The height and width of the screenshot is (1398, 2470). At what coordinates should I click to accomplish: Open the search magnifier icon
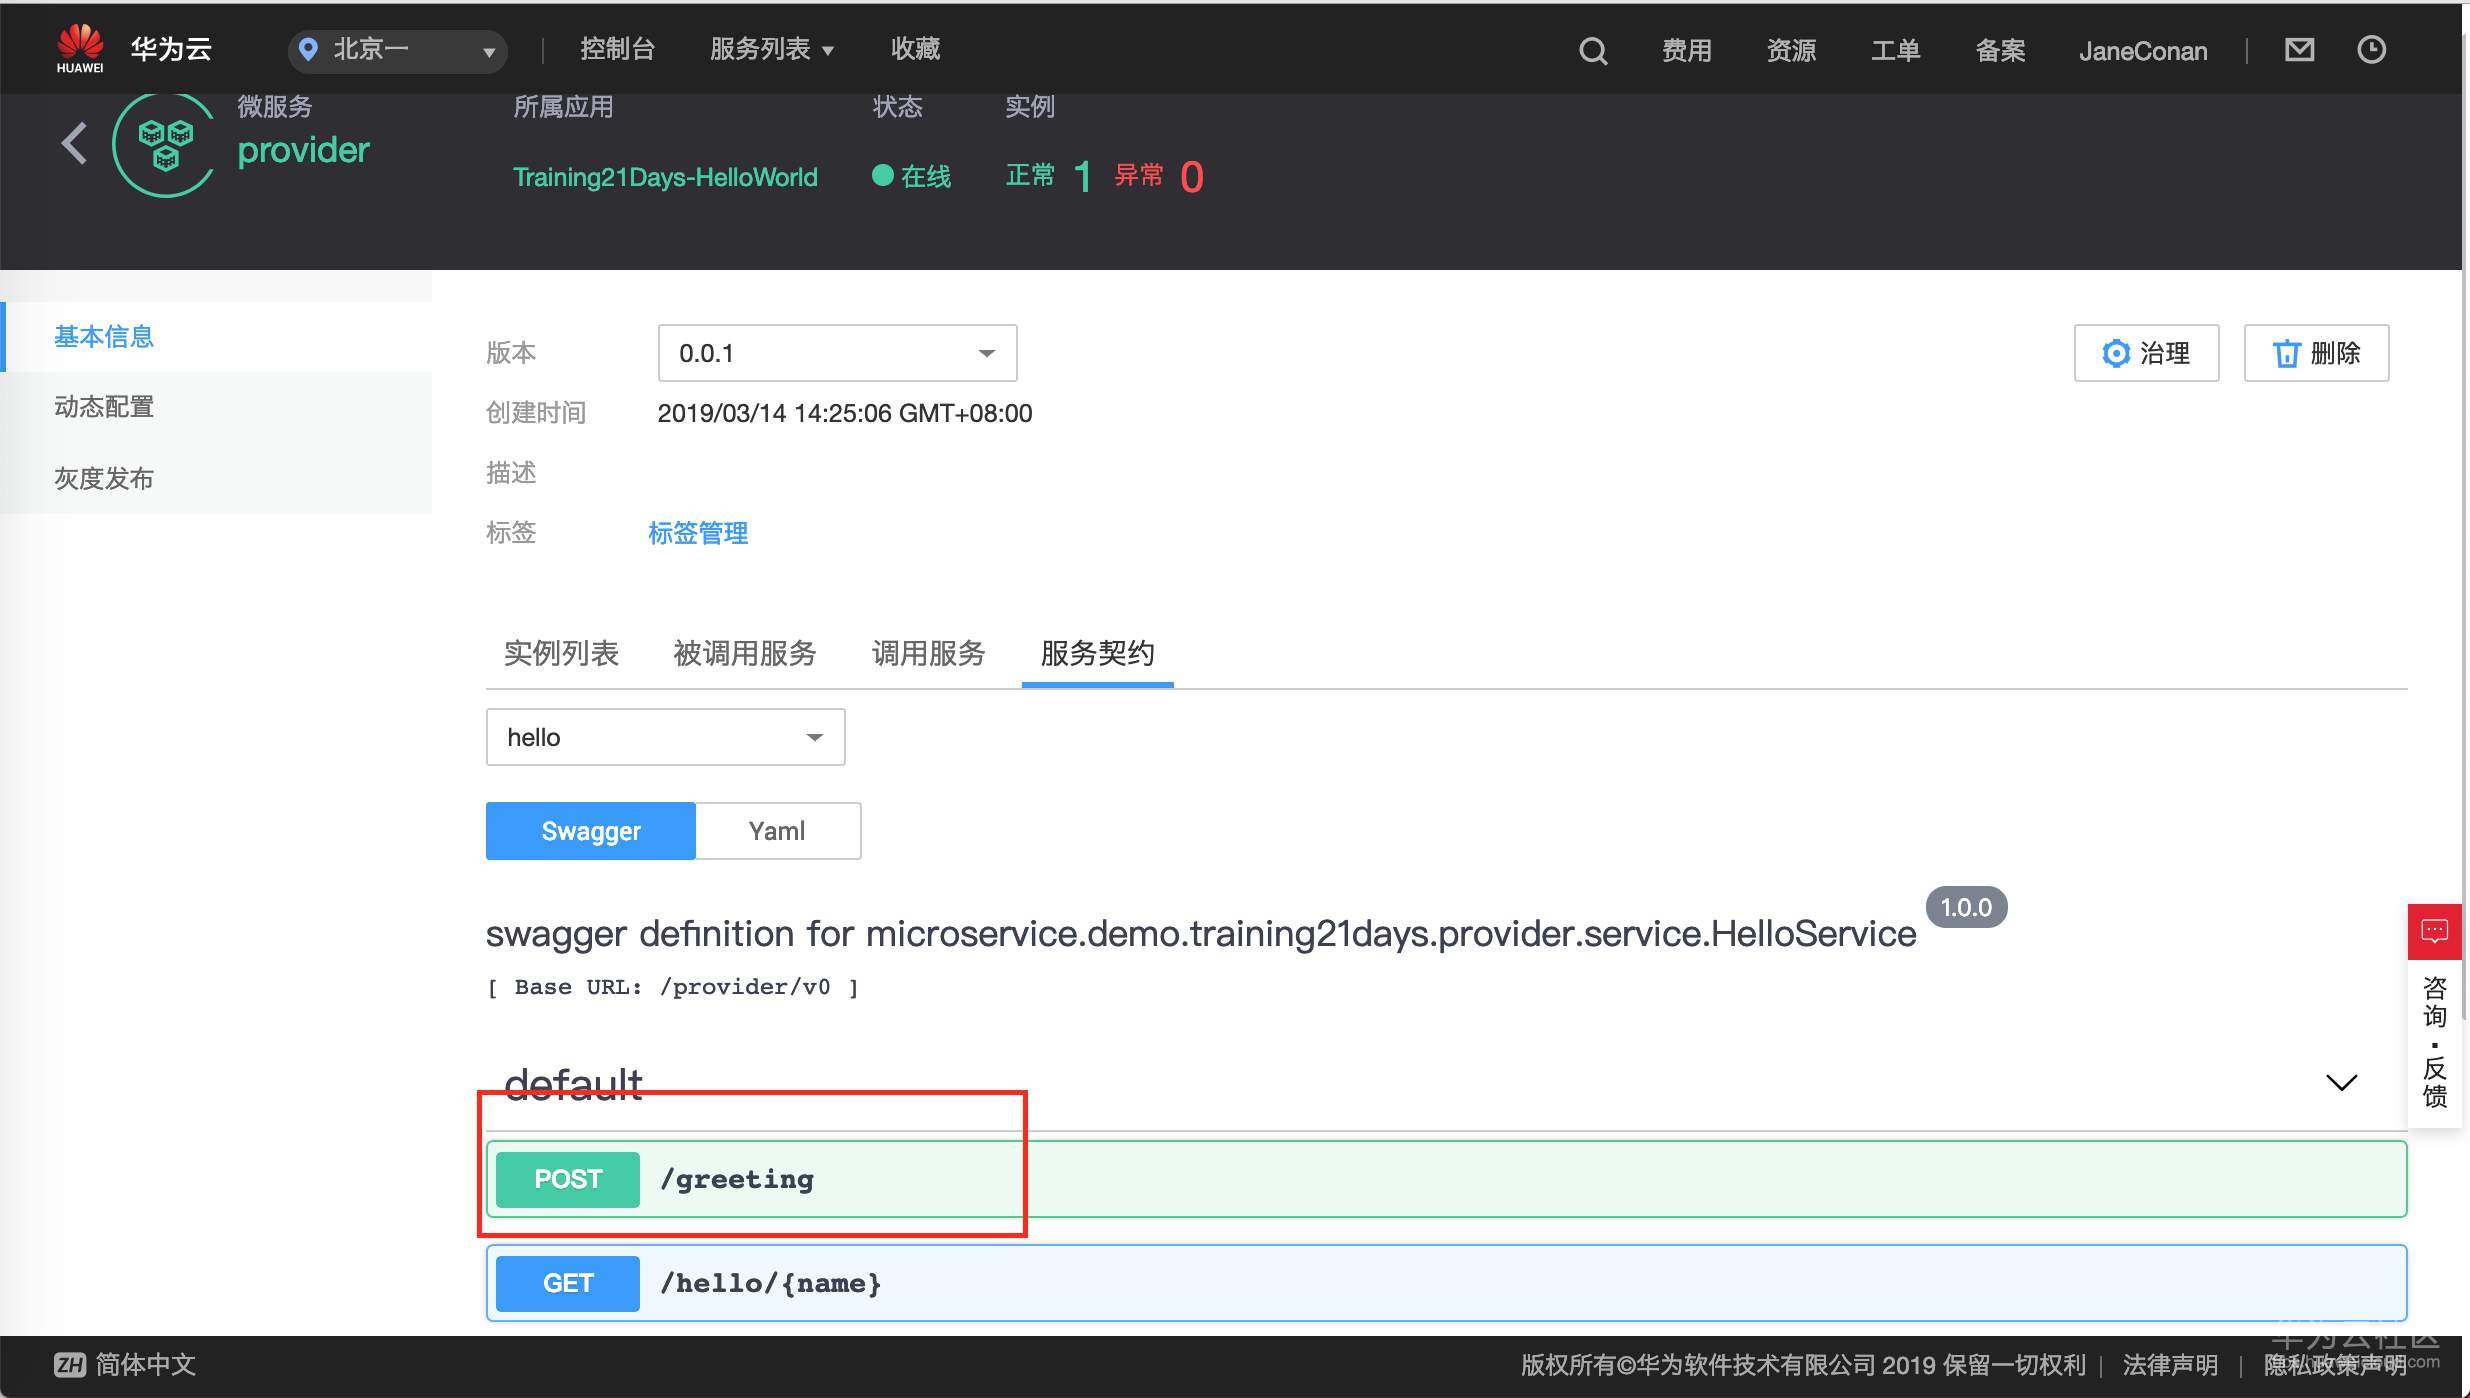(x=1593, y=50)
